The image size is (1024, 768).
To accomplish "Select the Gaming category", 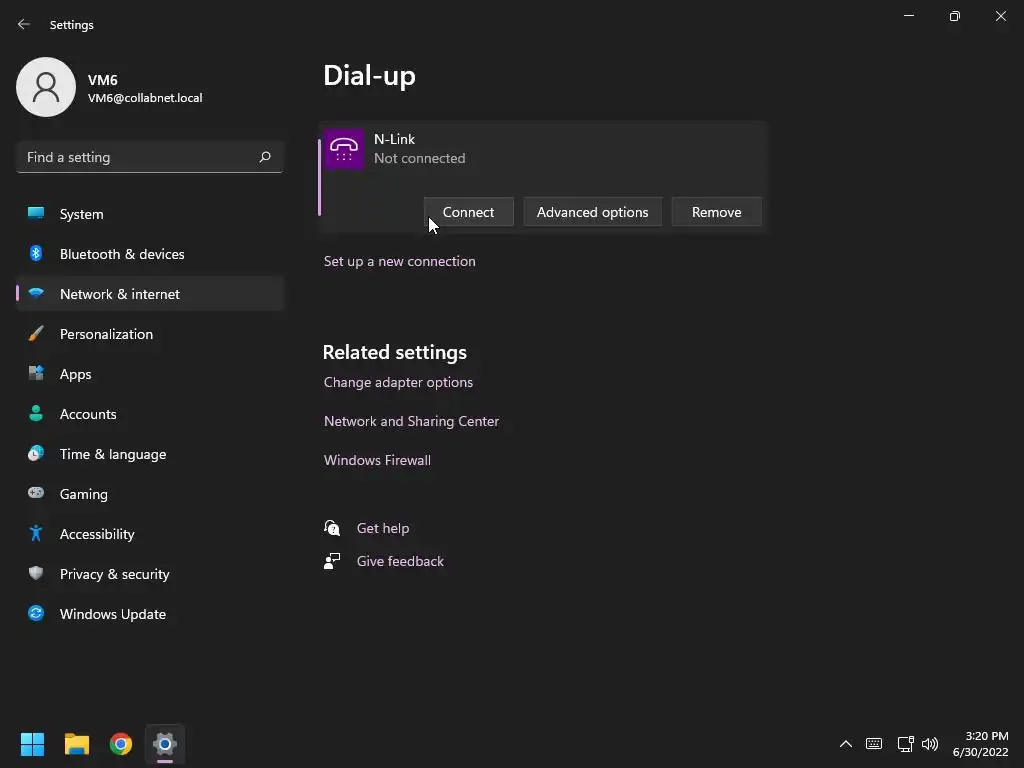I will coord(83,494).
